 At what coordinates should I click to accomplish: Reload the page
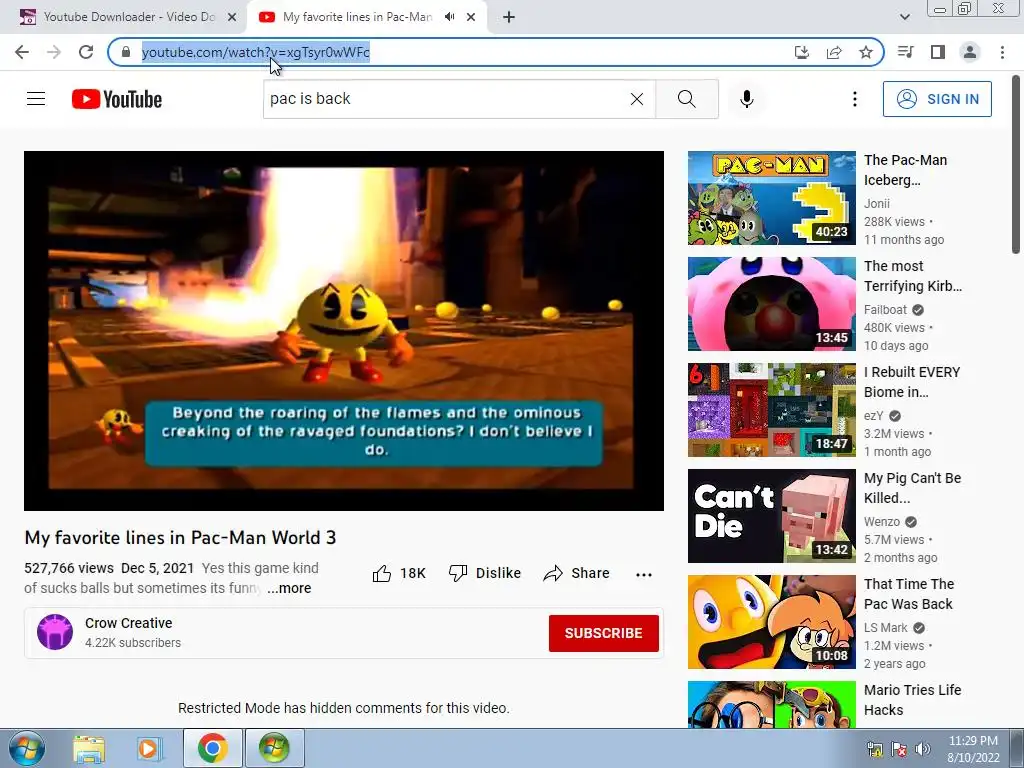tap(86, 52)
